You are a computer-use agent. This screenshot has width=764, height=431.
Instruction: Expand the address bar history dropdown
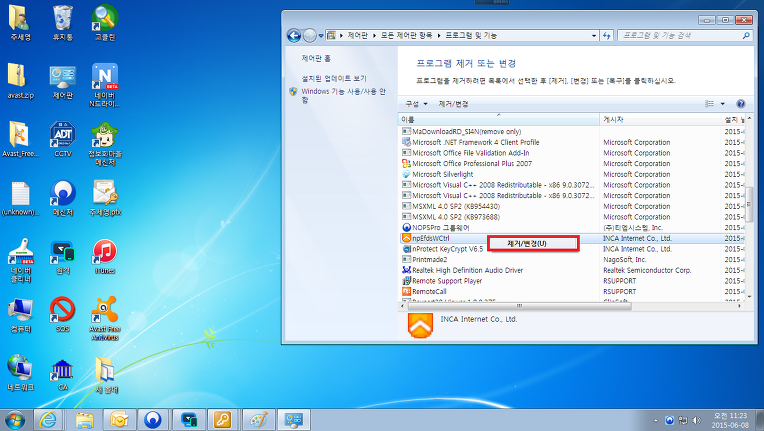coord(593,36)
